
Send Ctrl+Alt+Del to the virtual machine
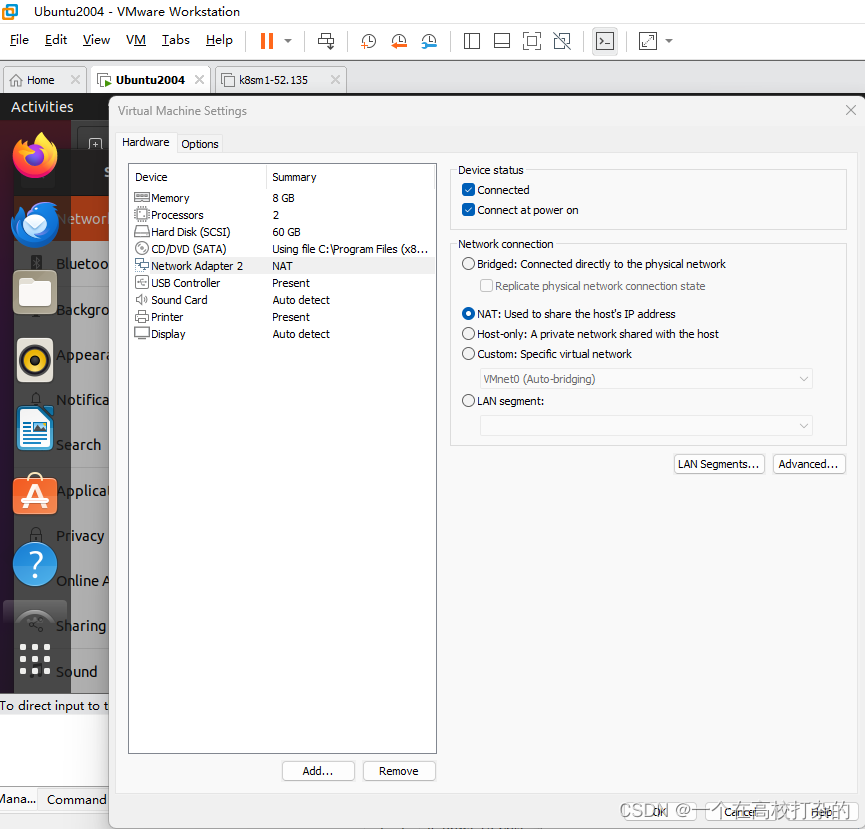pos(326,41)
